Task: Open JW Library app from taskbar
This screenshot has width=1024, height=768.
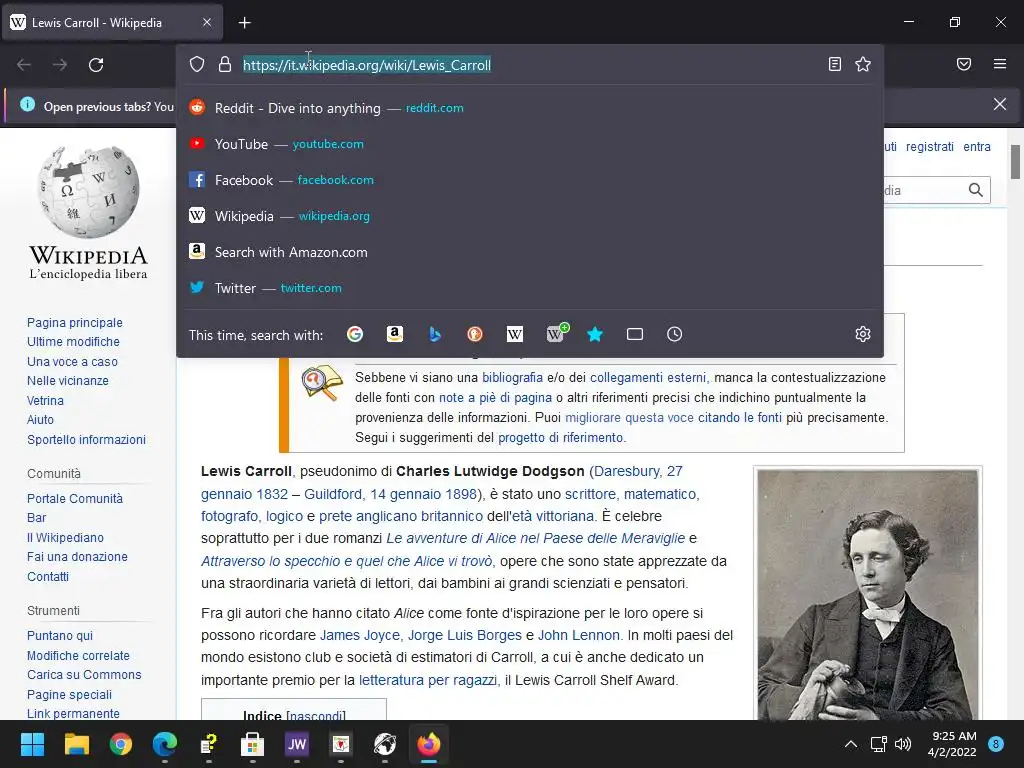Action: pos(296,744)
